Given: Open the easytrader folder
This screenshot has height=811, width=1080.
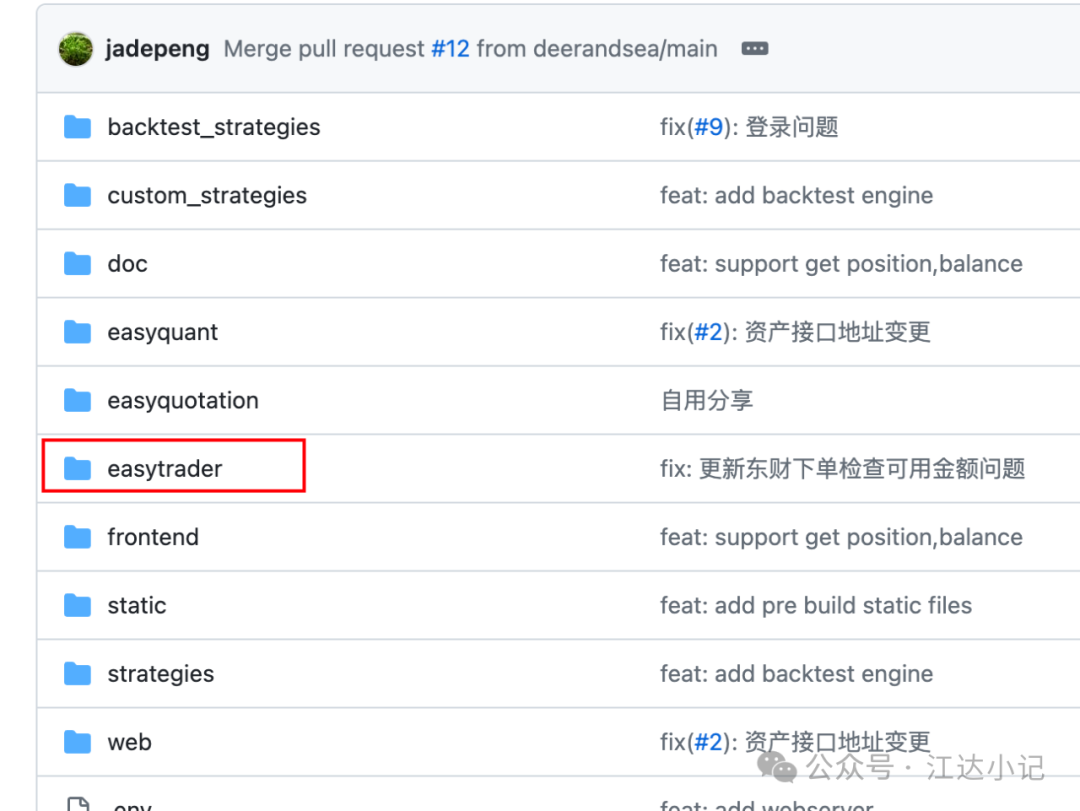Looking at the screenshot, I should (165, 469).
